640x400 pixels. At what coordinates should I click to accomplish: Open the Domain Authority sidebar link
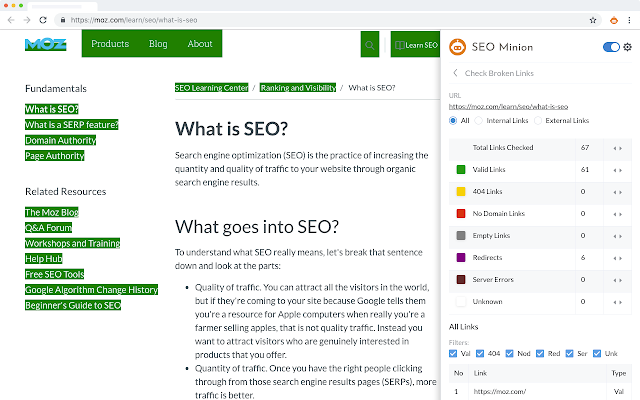click(x=60, y=141)
